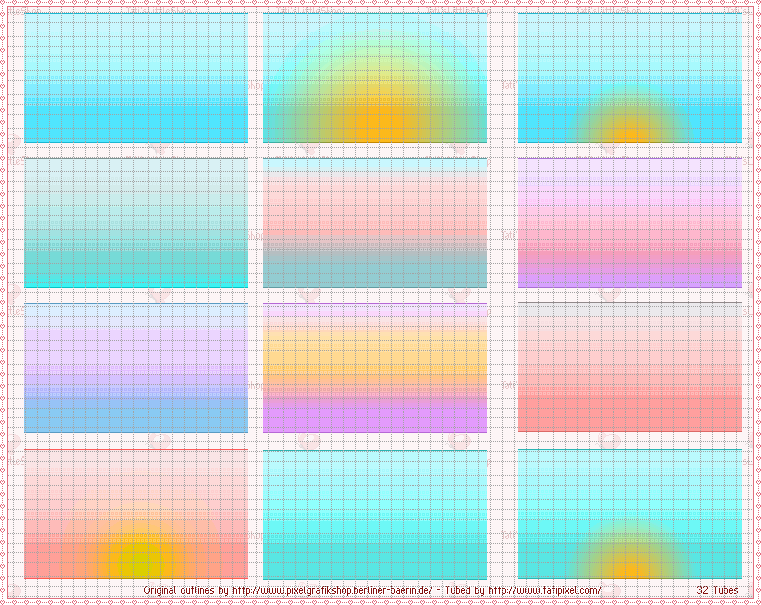Choose the small sunset on cyan thumbnail, top-right
Image resolution: width=761 pixels, height=605 pixels.
point(629,78)
